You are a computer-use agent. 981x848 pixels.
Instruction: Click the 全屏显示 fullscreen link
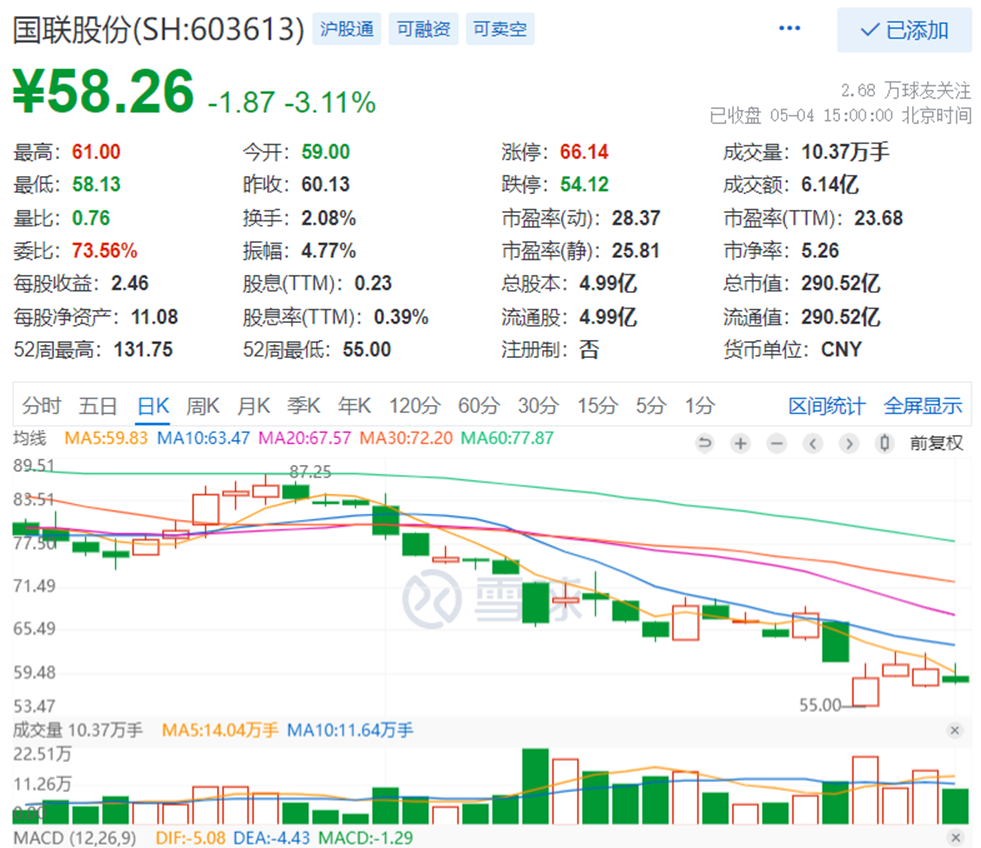coord(923,406)
